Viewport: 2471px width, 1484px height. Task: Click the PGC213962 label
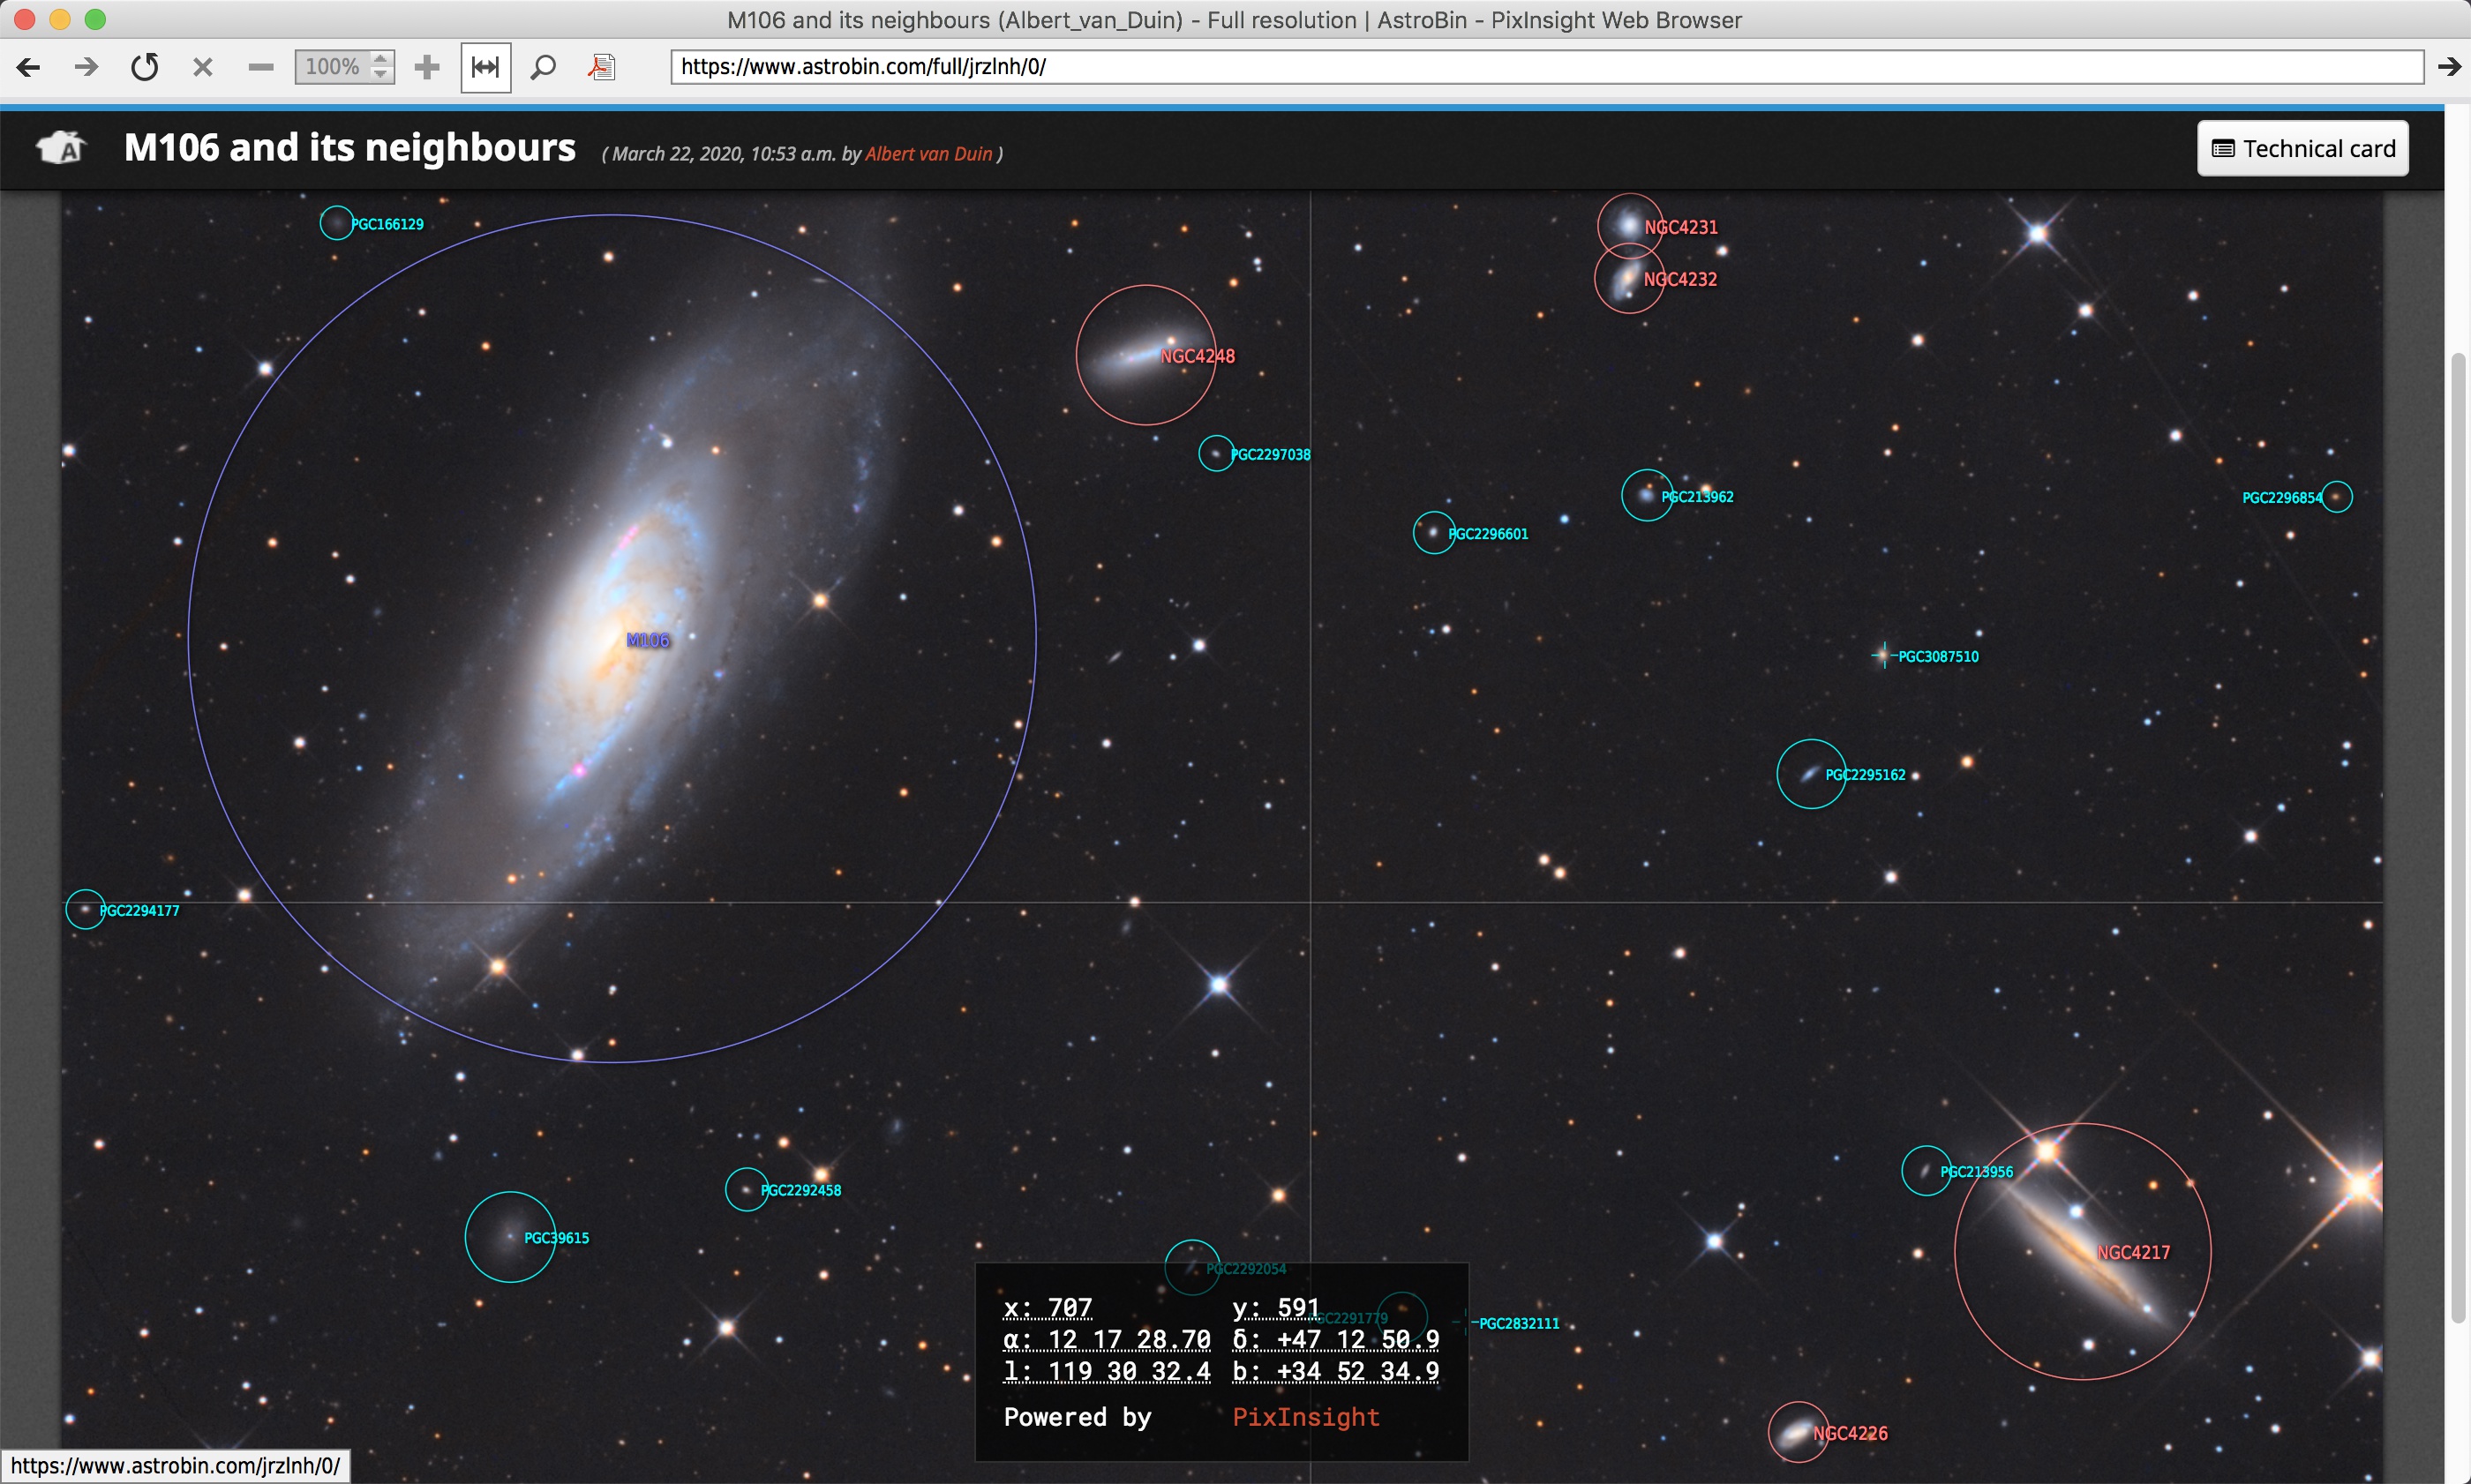click(1697, 497)
